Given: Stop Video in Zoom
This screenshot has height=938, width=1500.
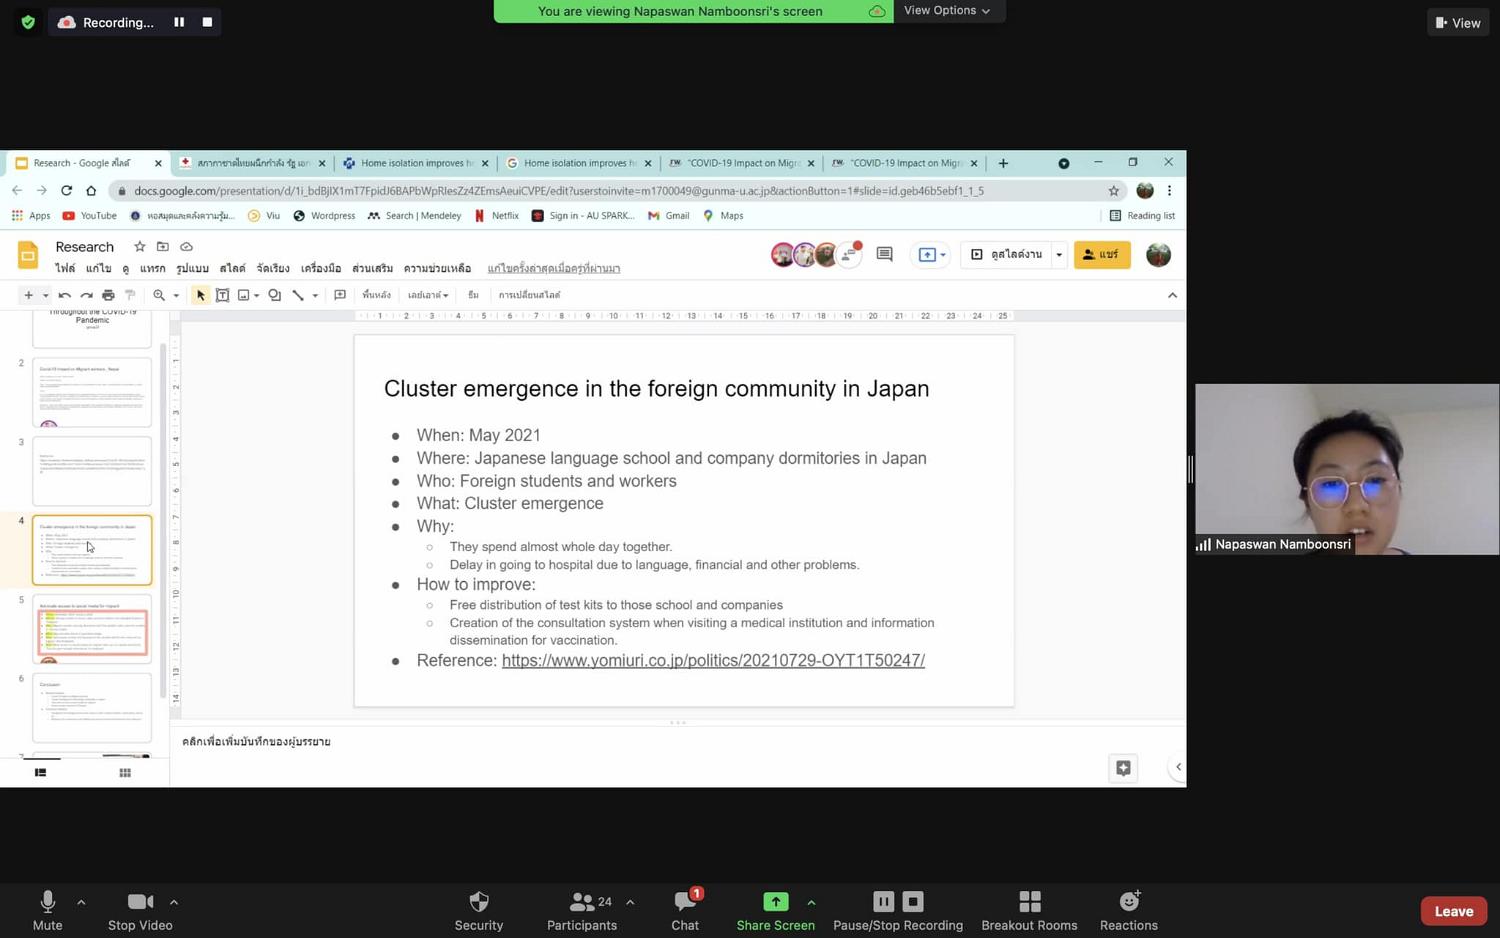Looking at the screenshot, I should coord(140,910).
